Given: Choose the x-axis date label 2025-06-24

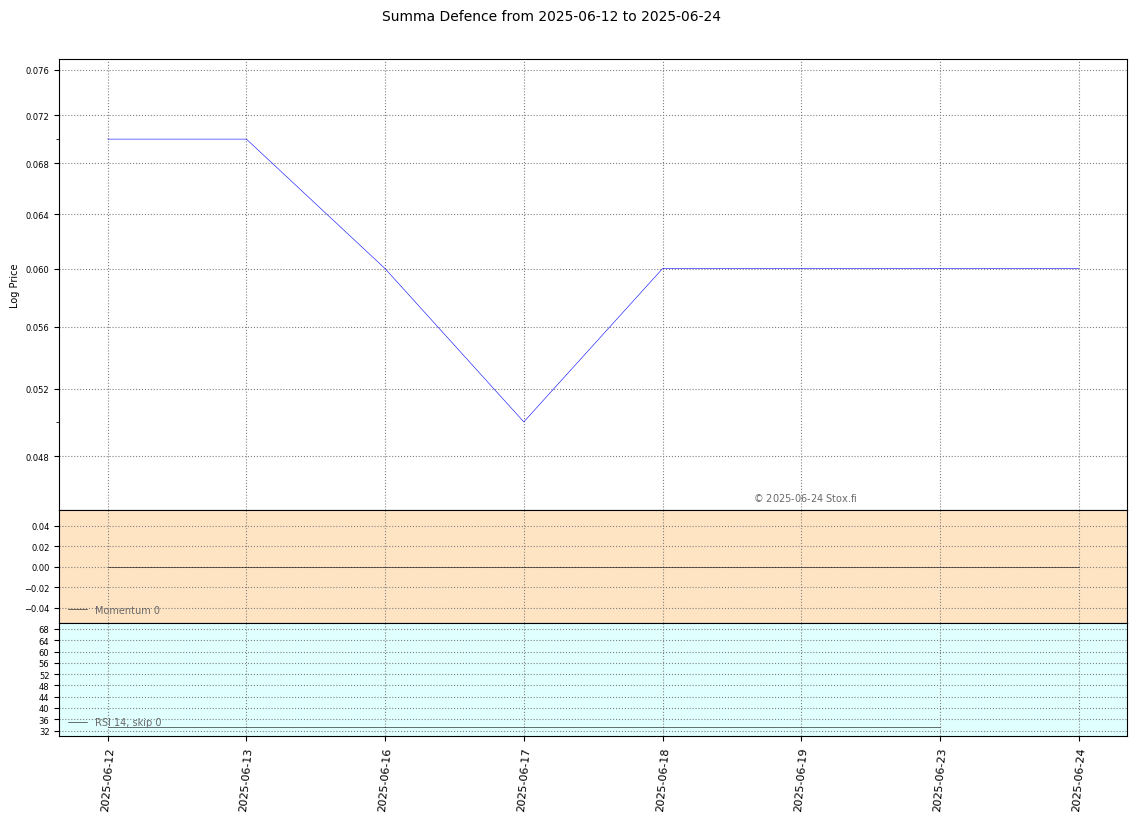Looking at the screenshot, I should (x=1077, y=780).
